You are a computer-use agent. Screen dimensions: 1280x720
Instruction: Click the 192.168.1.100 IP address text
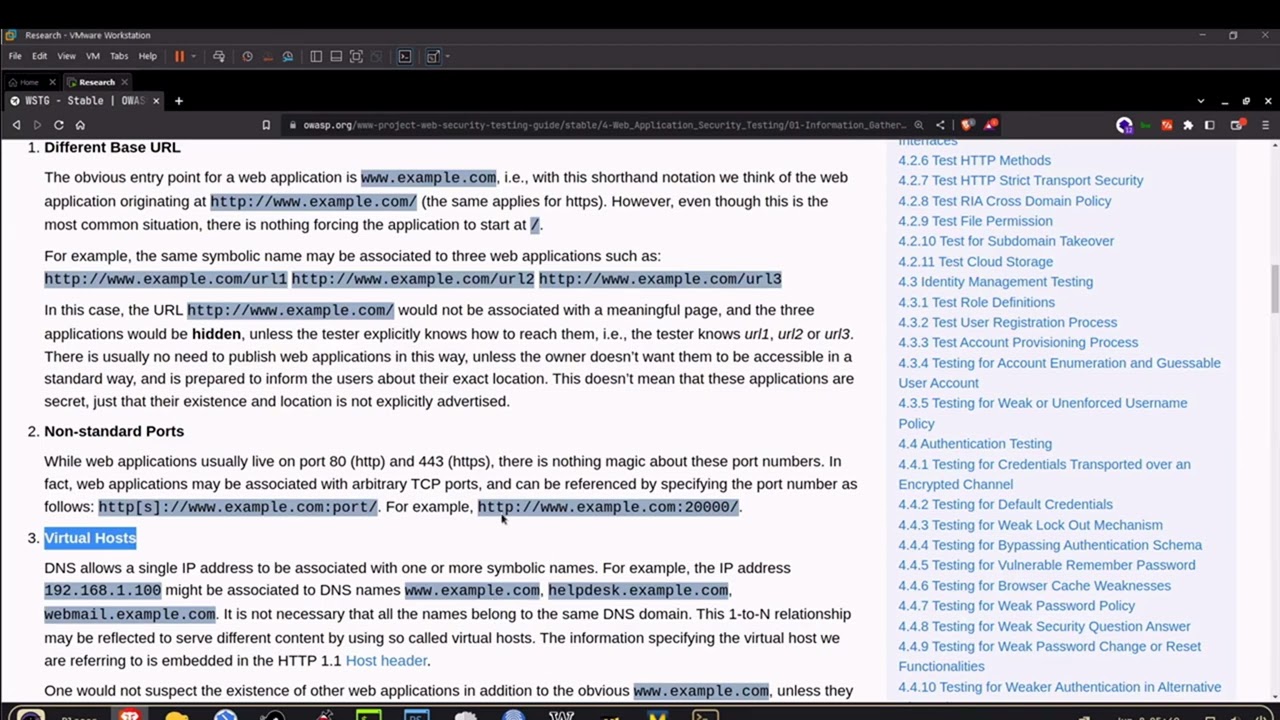point(102,591)
